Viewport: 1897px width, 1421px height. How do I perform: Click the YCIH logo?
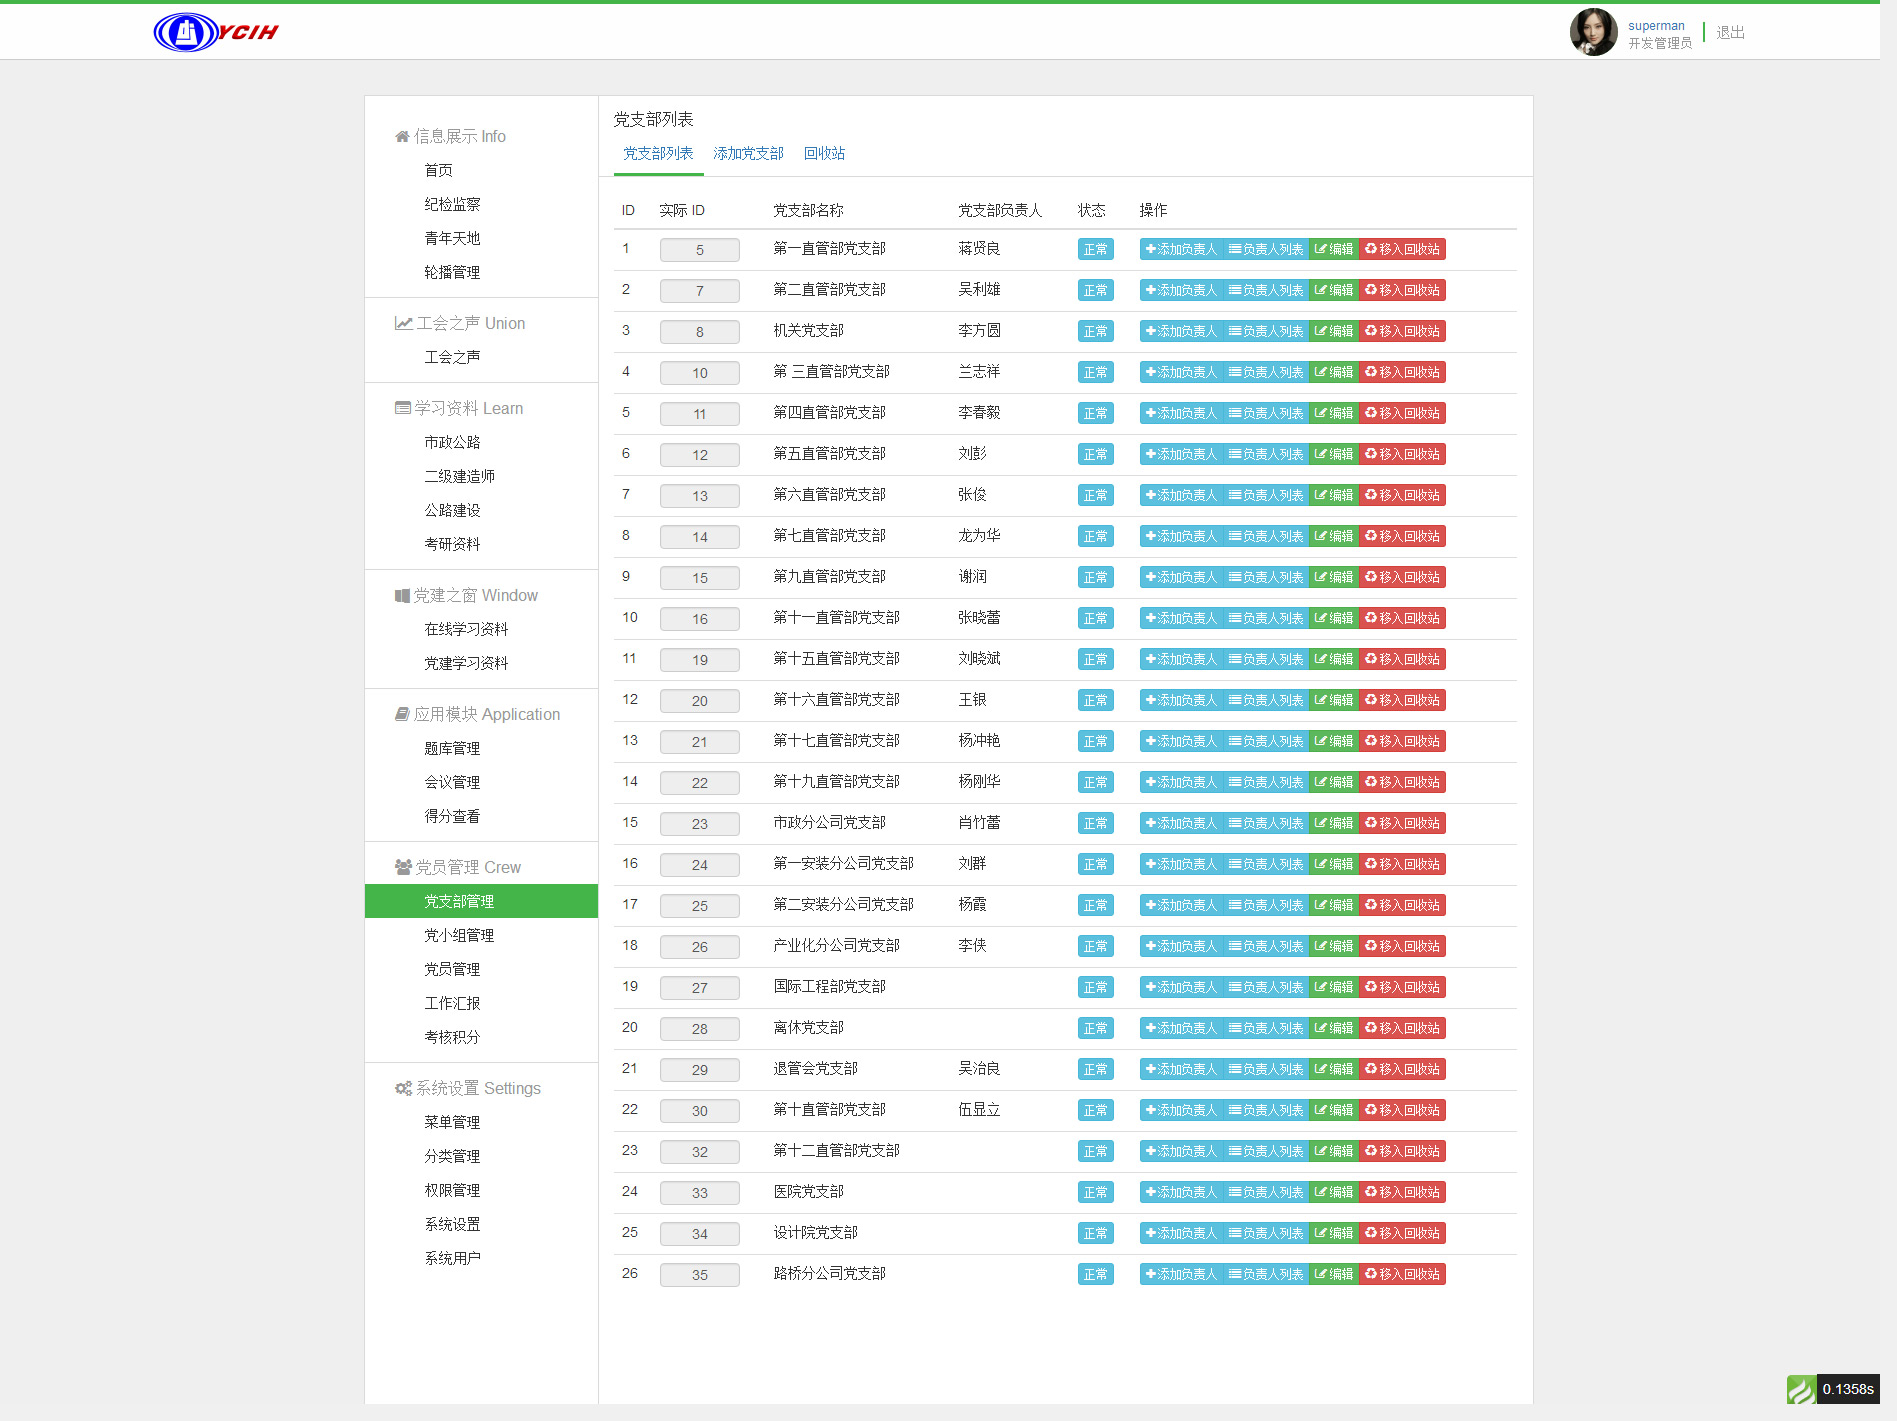tap(216, 32)
